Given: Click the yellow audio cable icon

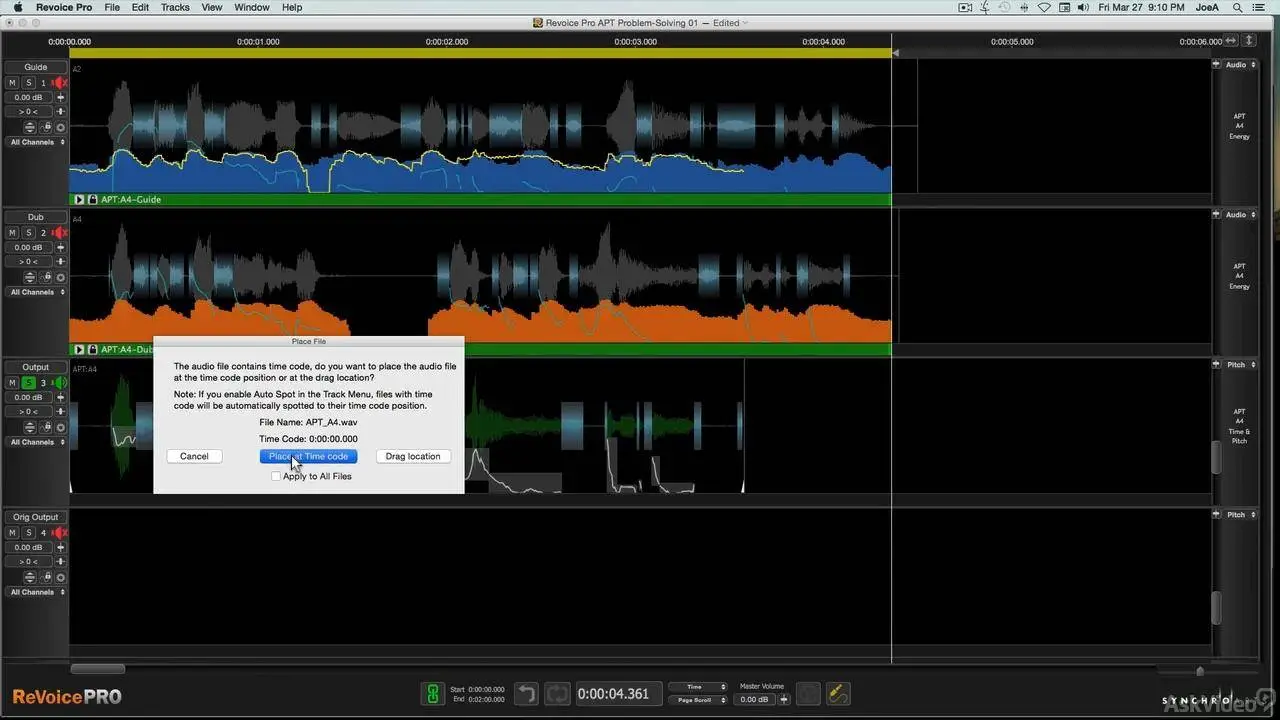Looking at the screenshot, I should [x=838, y=694].
